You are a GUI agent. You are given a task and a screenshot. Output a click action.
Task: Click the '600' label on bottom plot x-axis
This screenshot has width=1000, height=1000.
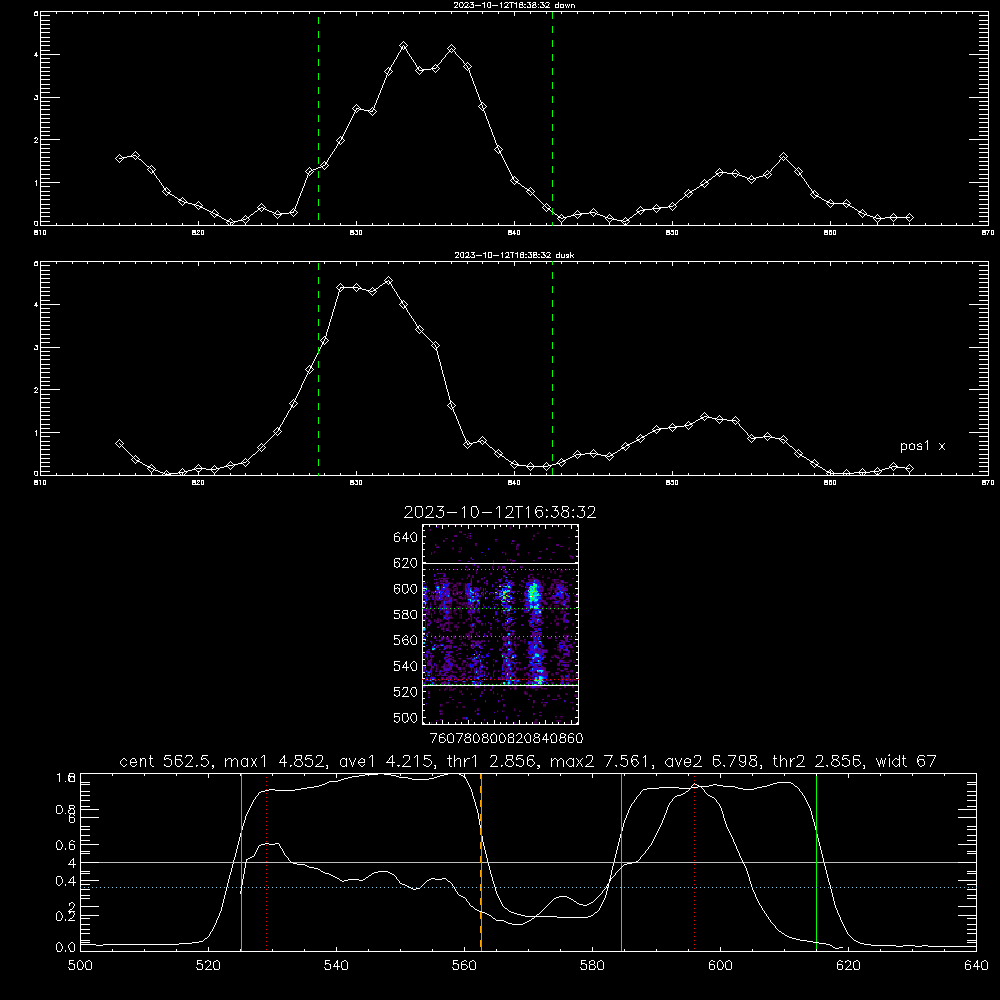(720, 966)
